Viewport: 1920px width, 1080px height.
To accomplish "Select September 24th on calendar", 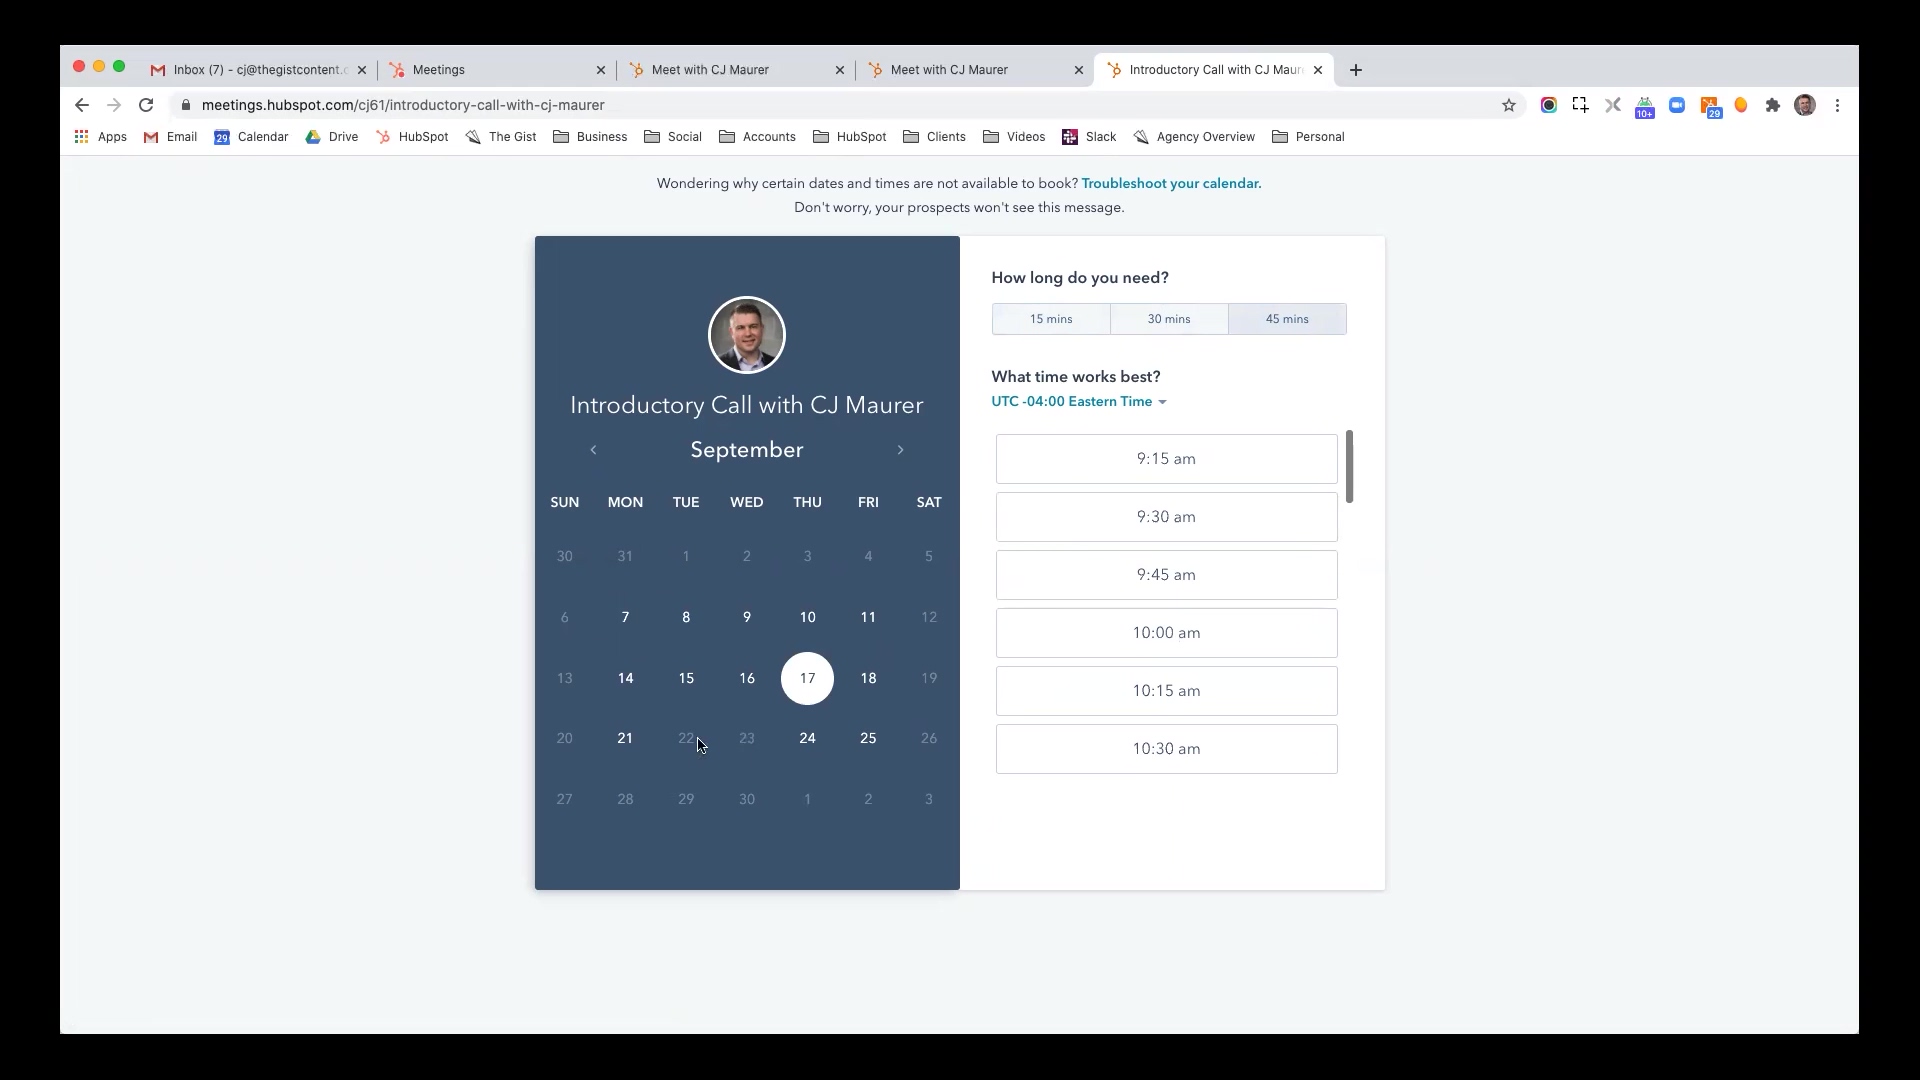I will coord(807,737).
